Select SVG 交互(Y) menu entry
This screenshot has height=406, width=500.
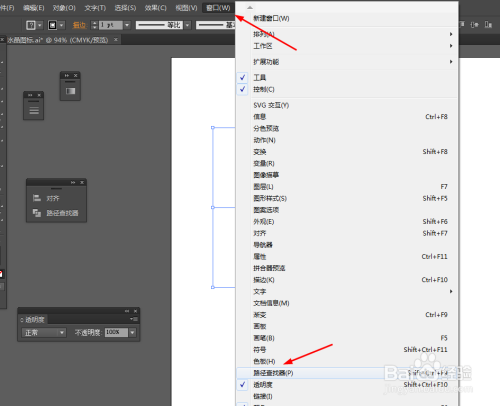pos(347,105)
